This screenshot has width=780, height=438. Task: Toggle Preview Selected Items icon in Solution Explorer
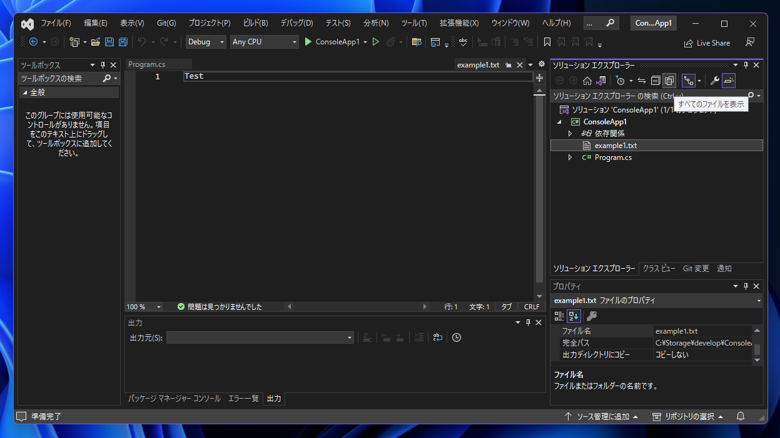pos(729,81)
